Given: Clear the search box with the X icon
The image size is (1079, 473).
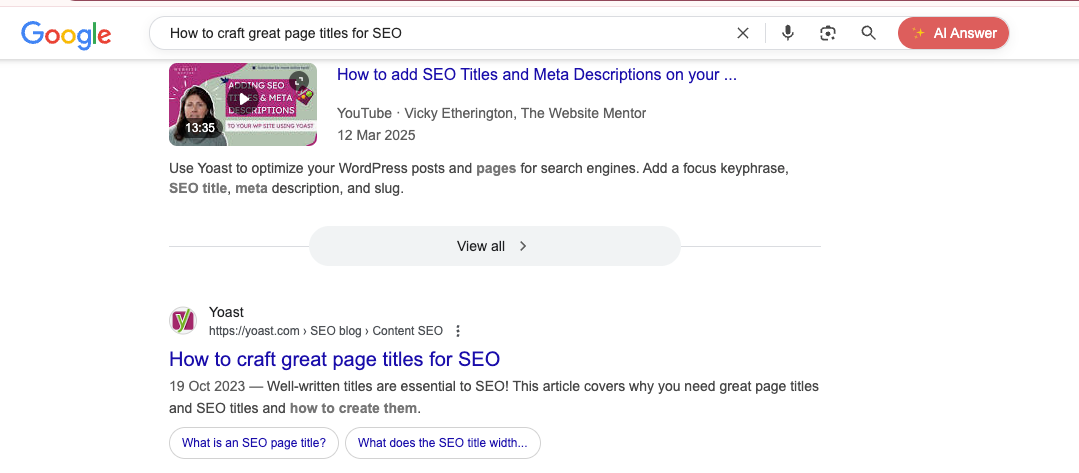Looking at the screenshot, I should (743, 33).
